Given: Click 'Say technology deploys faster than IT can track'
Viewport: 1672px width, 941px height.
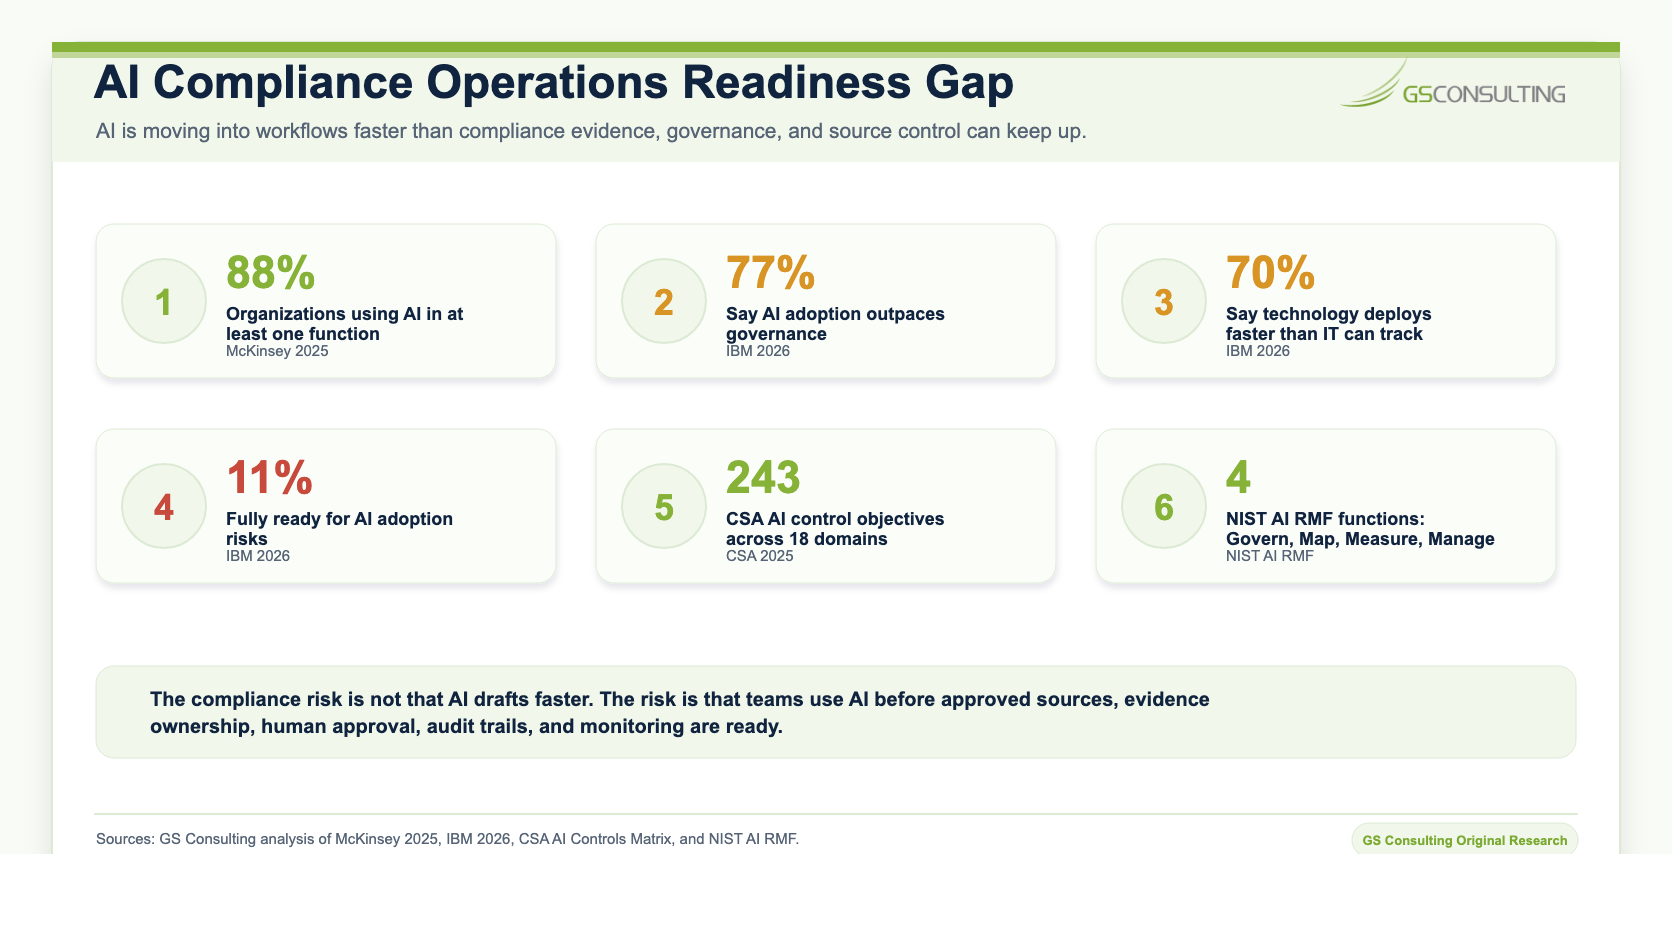Looking at the screenshot, I should (x=1329, y=324).
